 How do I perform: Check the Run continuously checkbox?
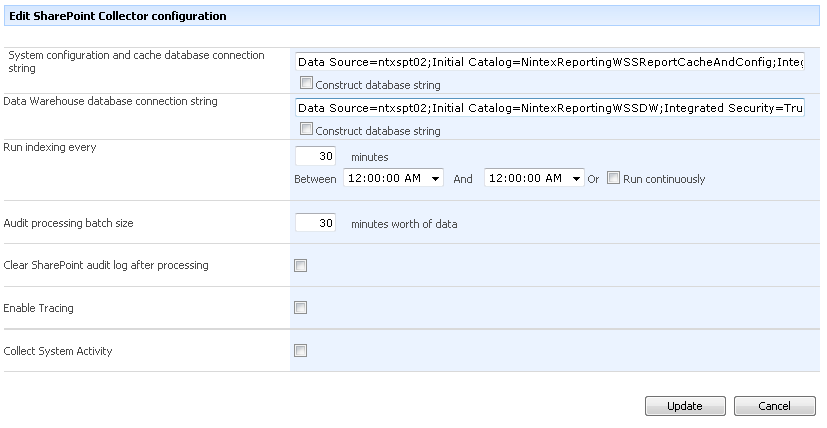612,178
